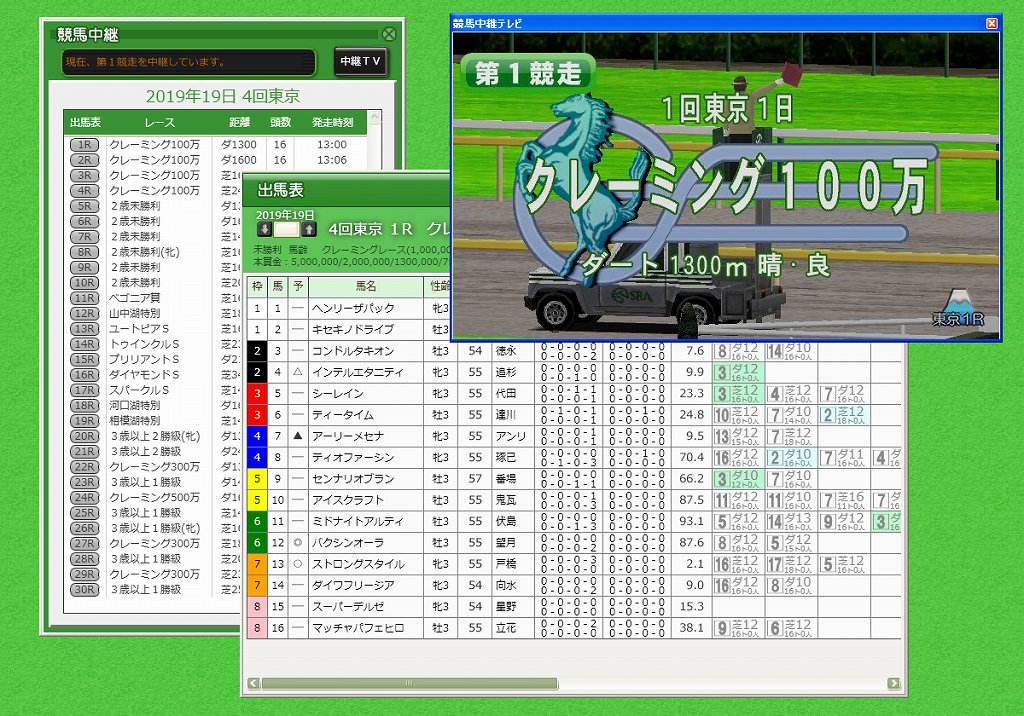
Task: Click red frame 3 swatch for シーレイン
Action: 257,394
